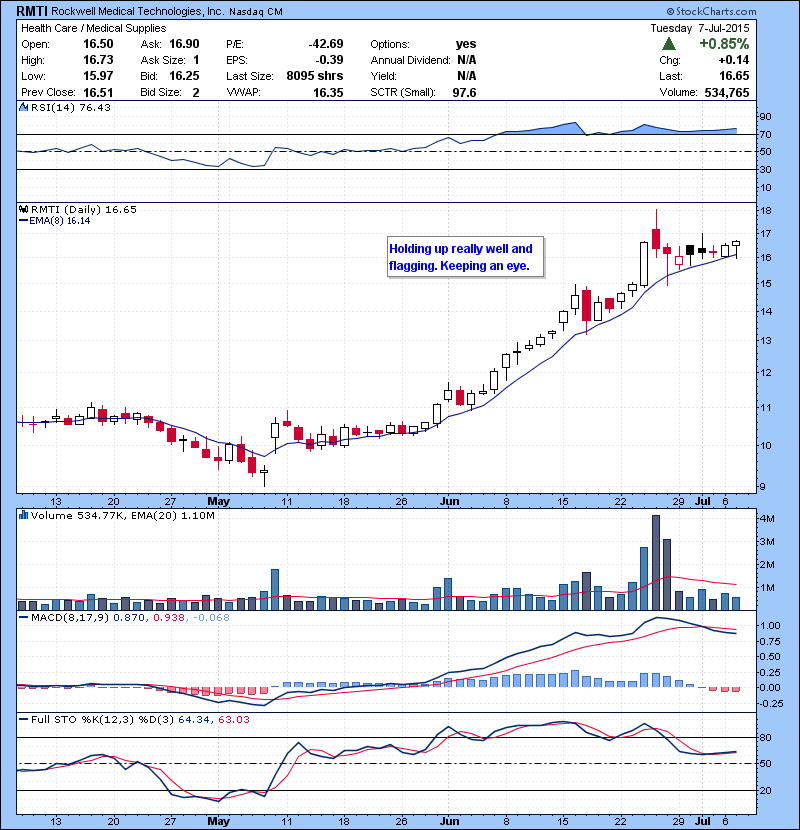Click the Bid value 16.25

click(x=184, y=76)
